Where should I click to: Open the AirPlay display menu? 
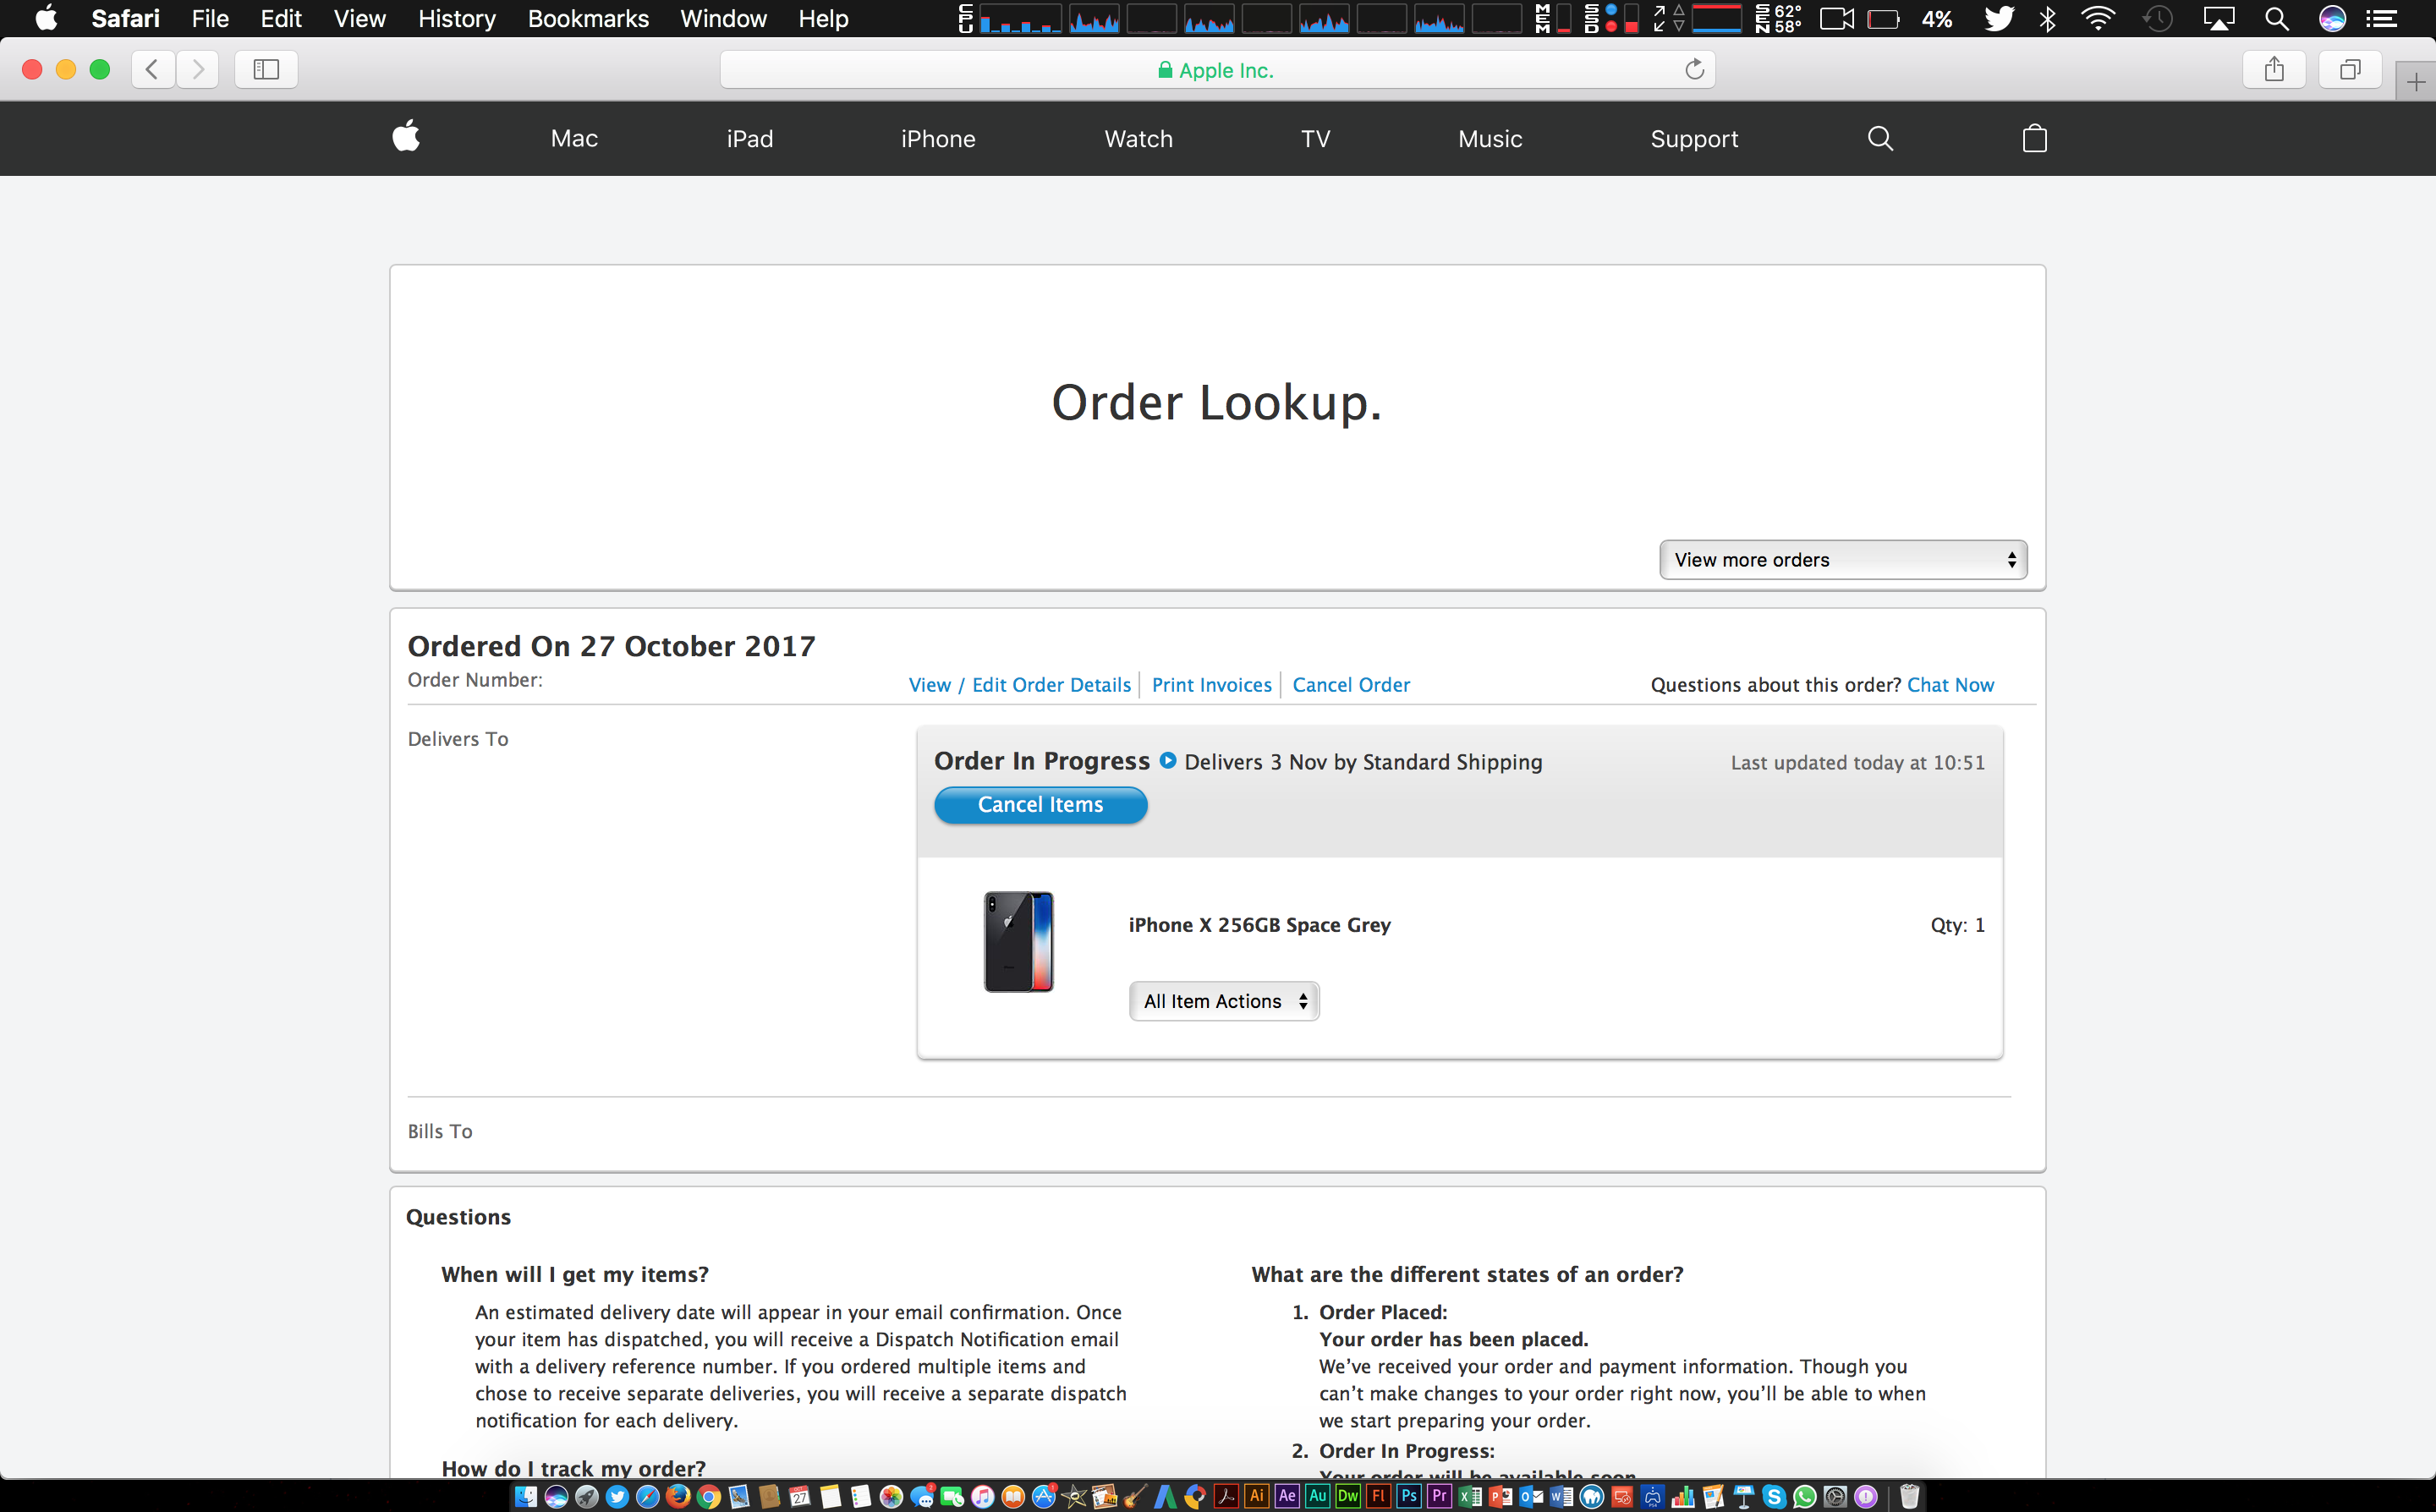2218,18
